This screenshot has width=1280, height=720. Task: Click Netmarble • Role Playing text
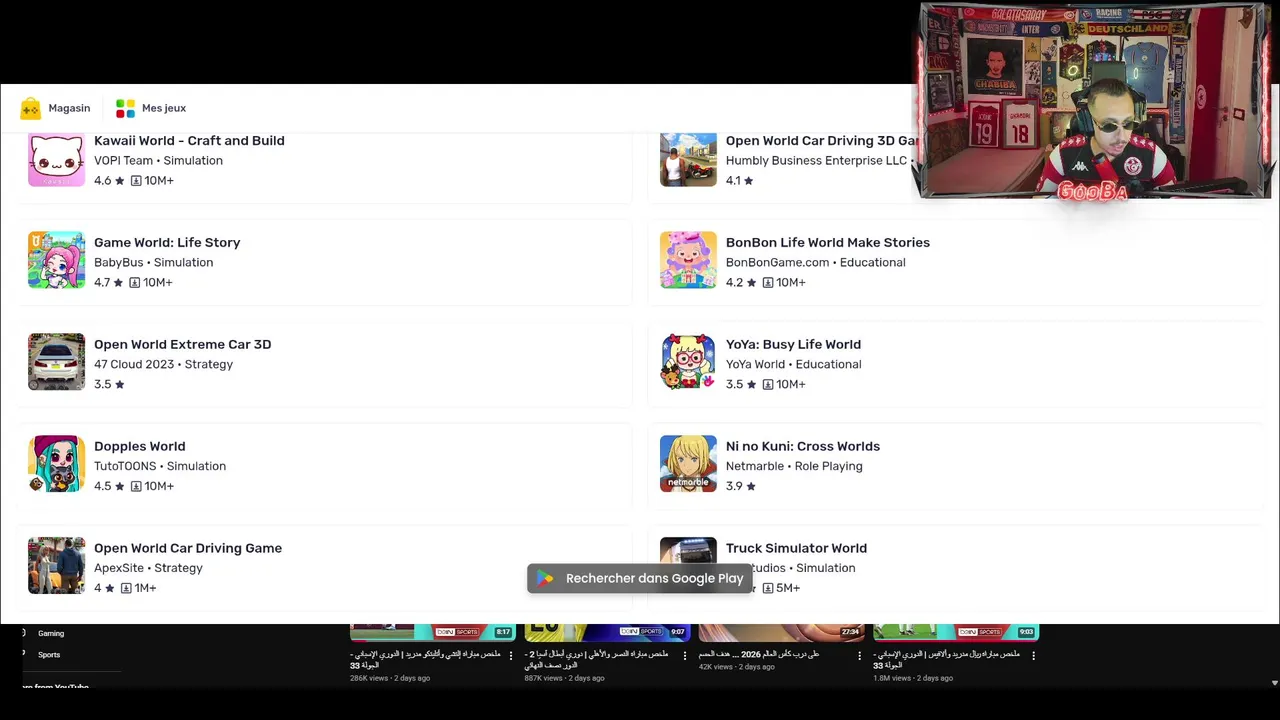(x=794, y=467)
